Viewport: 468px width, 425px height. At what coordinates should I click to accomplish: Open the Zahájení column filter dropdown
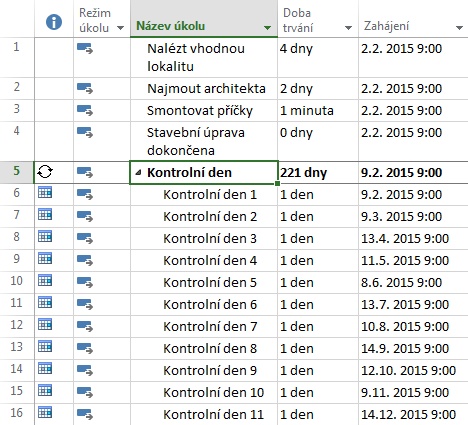459,28
